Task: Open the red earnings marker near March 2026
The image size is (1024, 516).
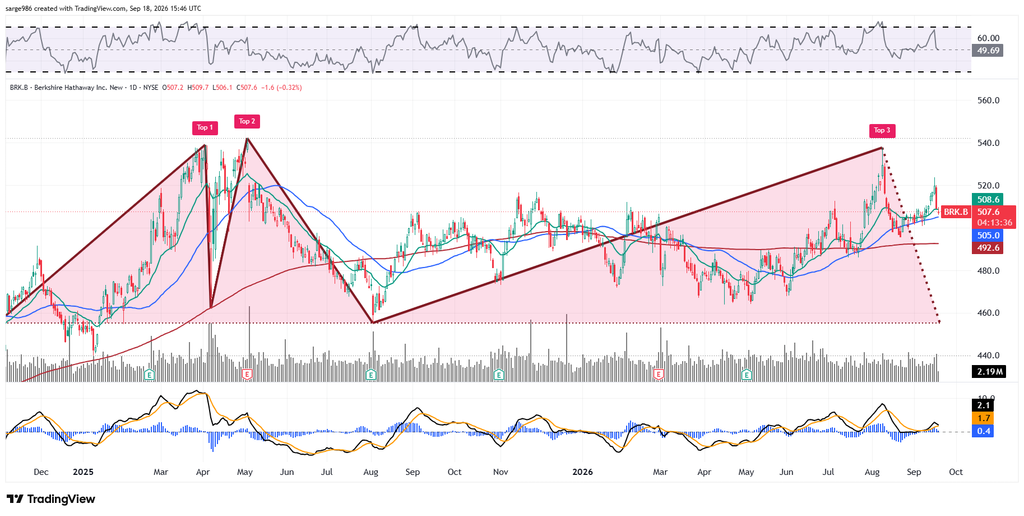Action: 659,374
